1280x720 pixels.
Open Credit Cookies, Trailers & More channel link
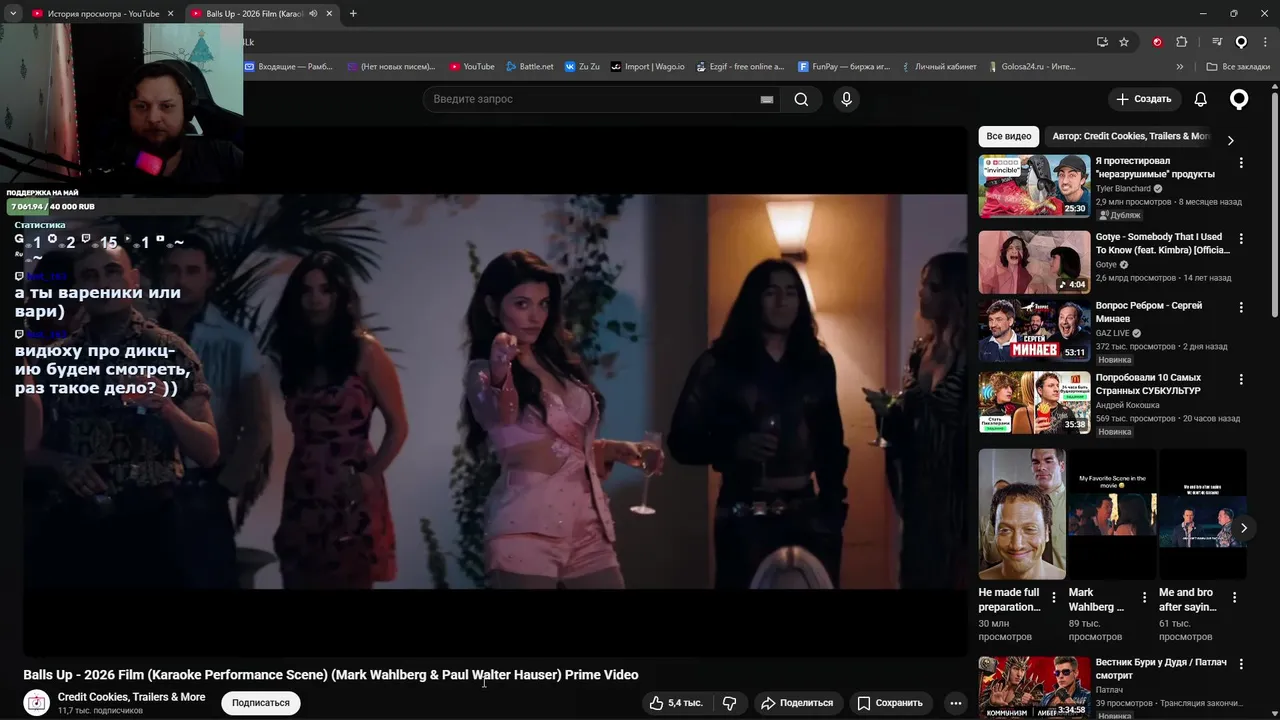[131, 697]
